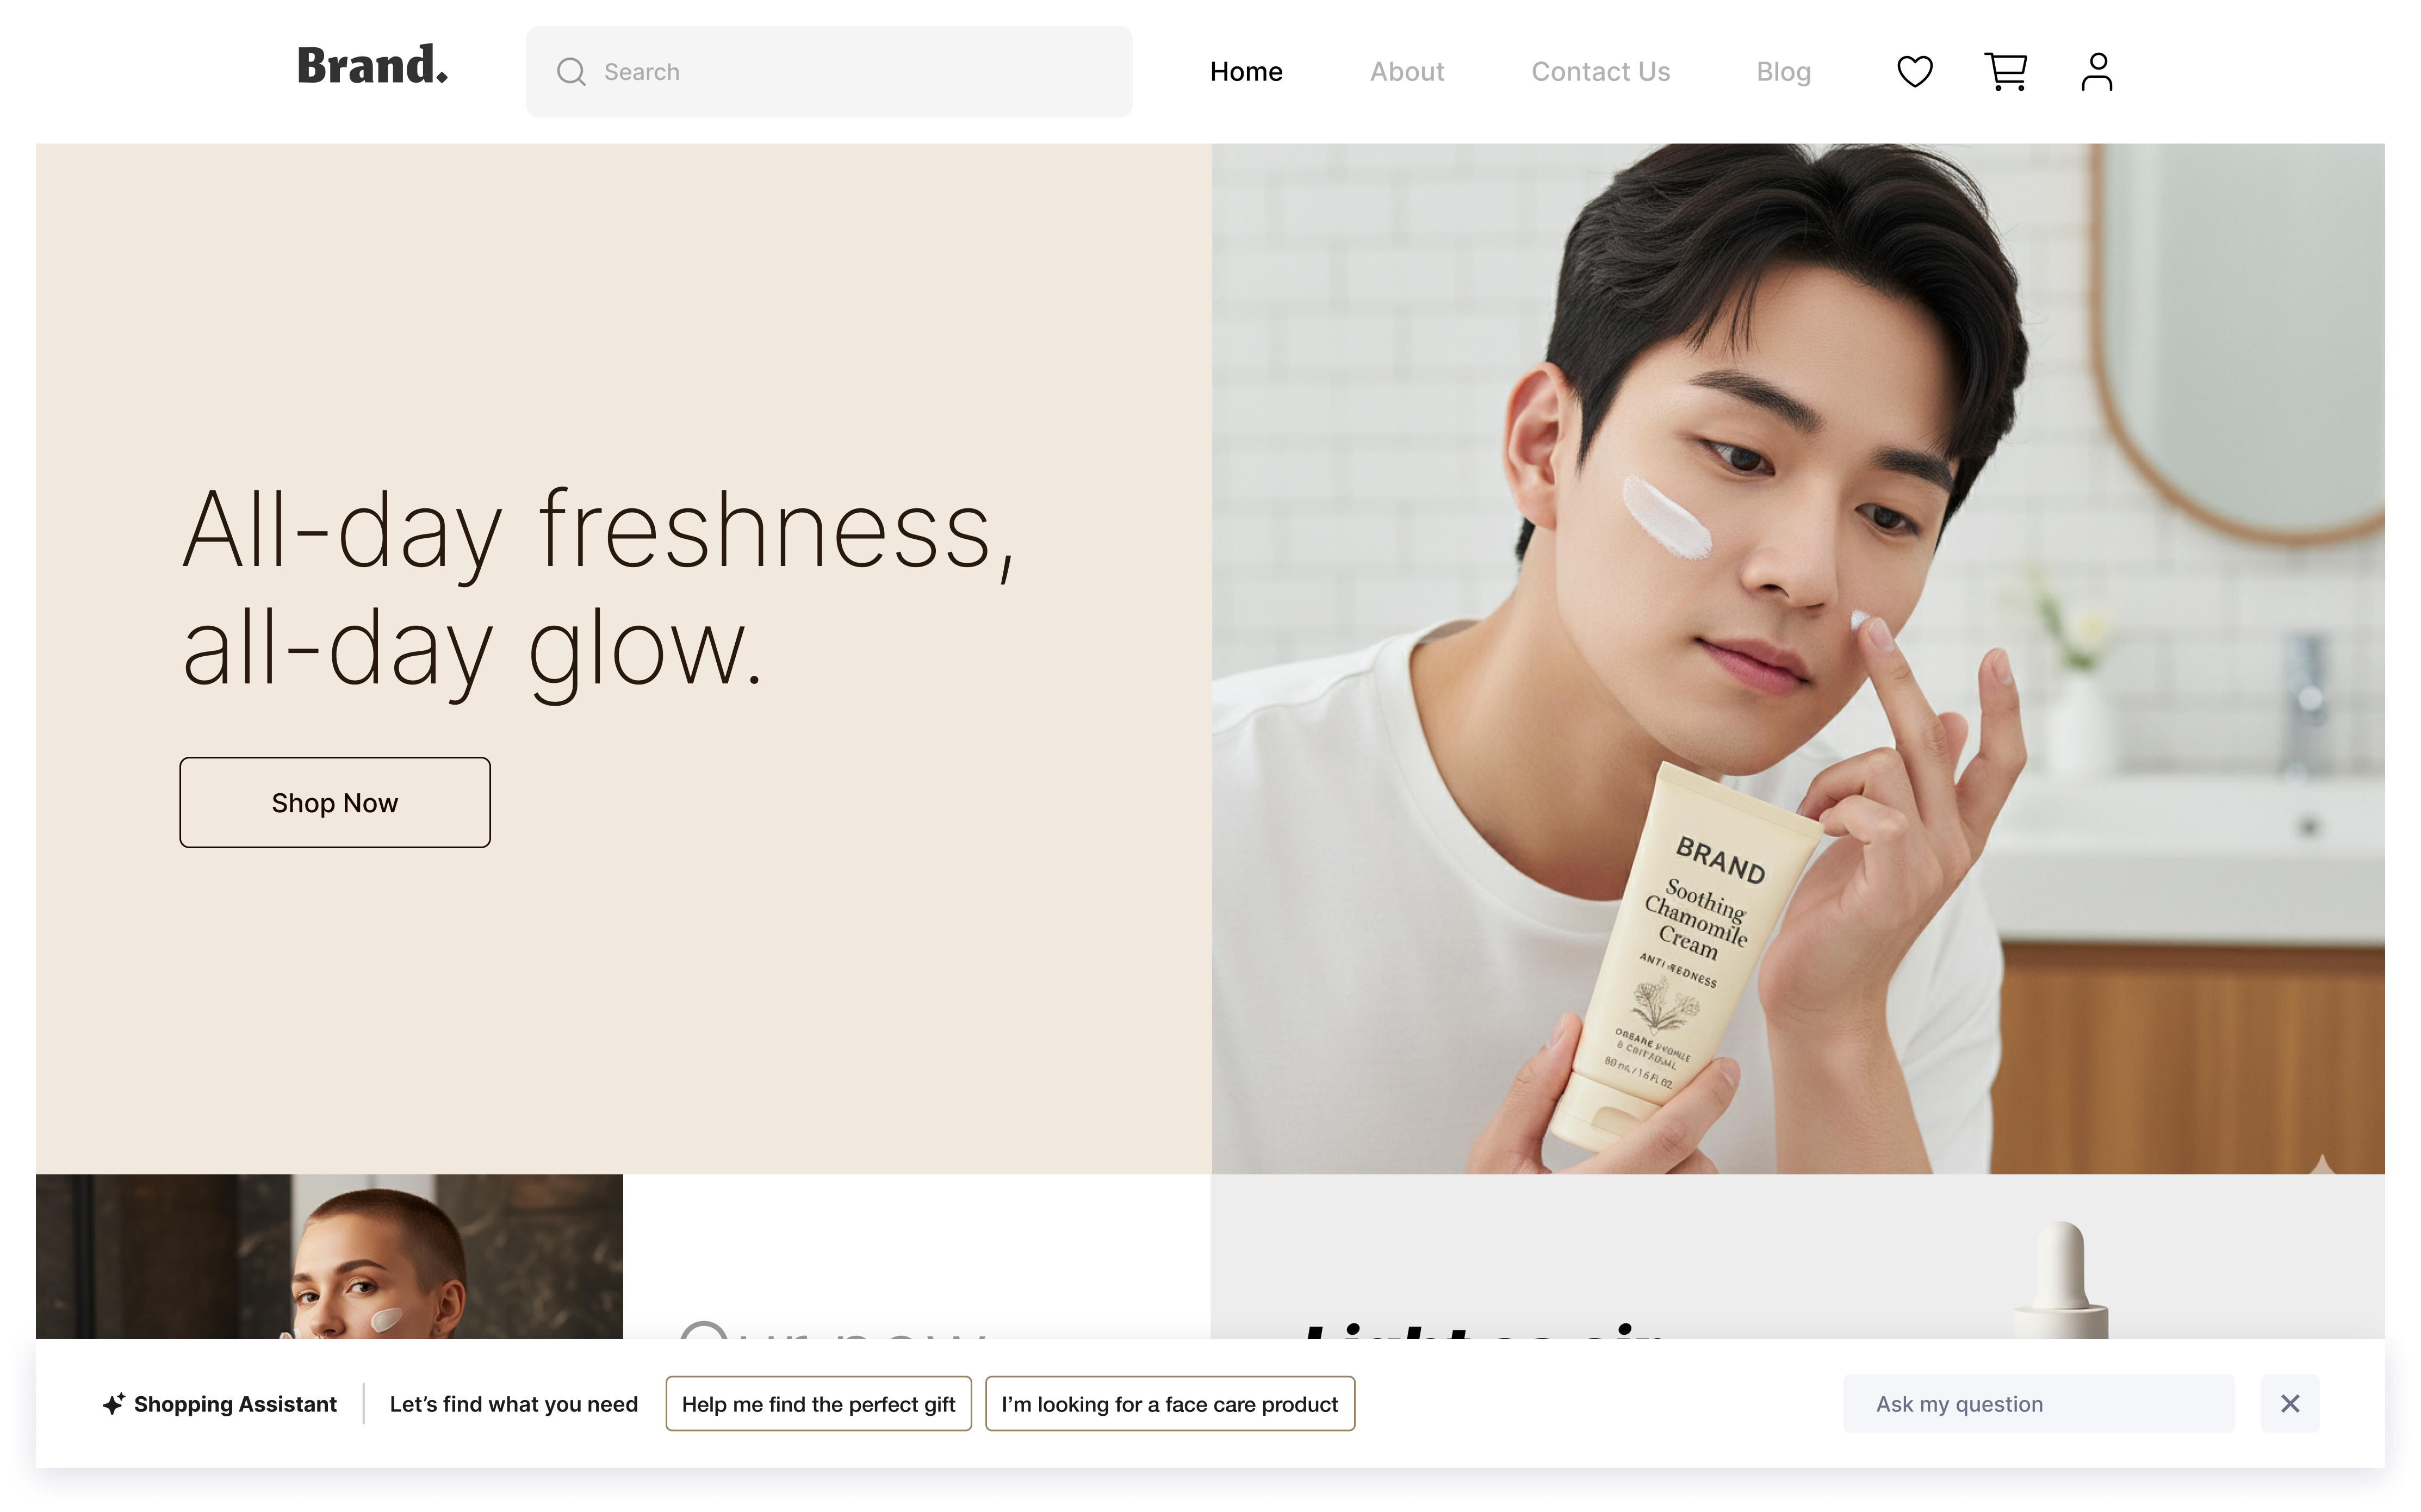Select 'Help me find the perfect gift'
This screenshot has width=2421, height=1512.
point(818,1404)
